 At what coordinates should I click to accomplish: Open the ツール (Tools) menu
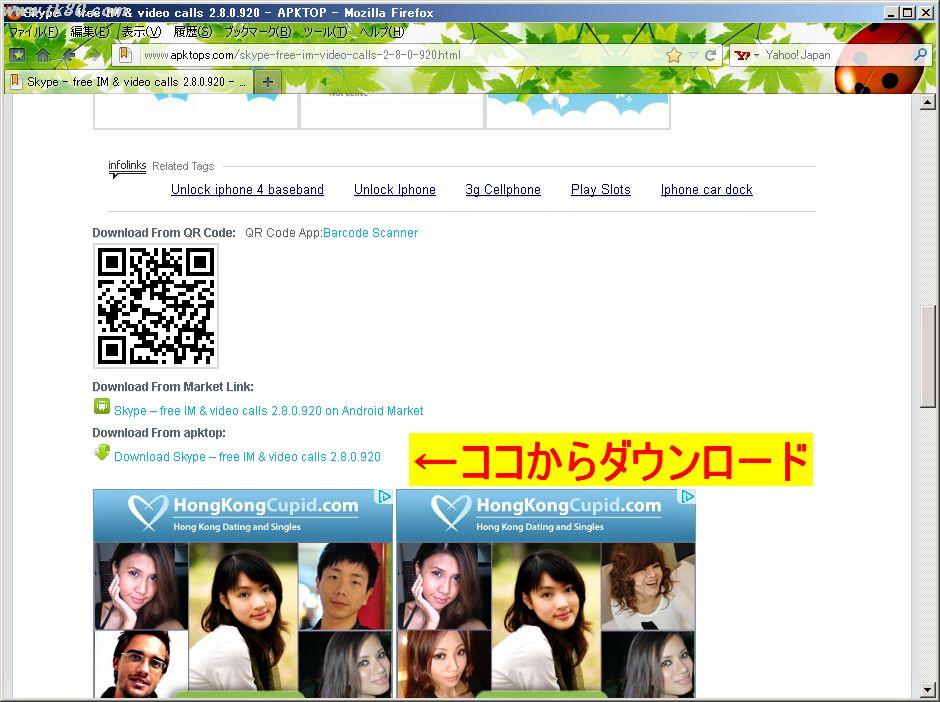pyautogui.click(x=325, y=32)
